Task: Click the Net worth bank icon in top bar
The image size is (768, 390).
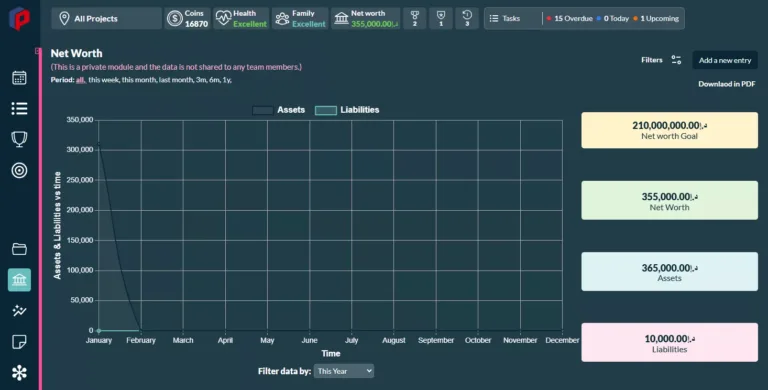Action: pos(341,19)
